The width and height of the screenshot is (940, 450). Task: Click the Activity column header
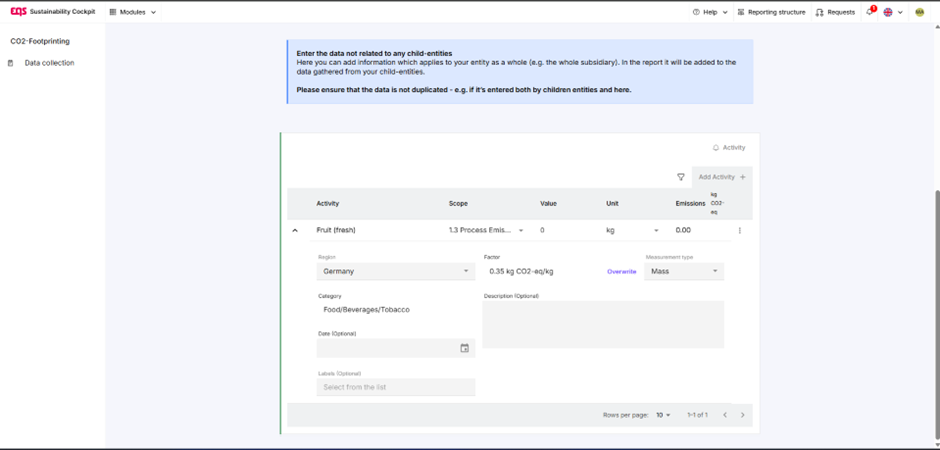coord(328,204)
